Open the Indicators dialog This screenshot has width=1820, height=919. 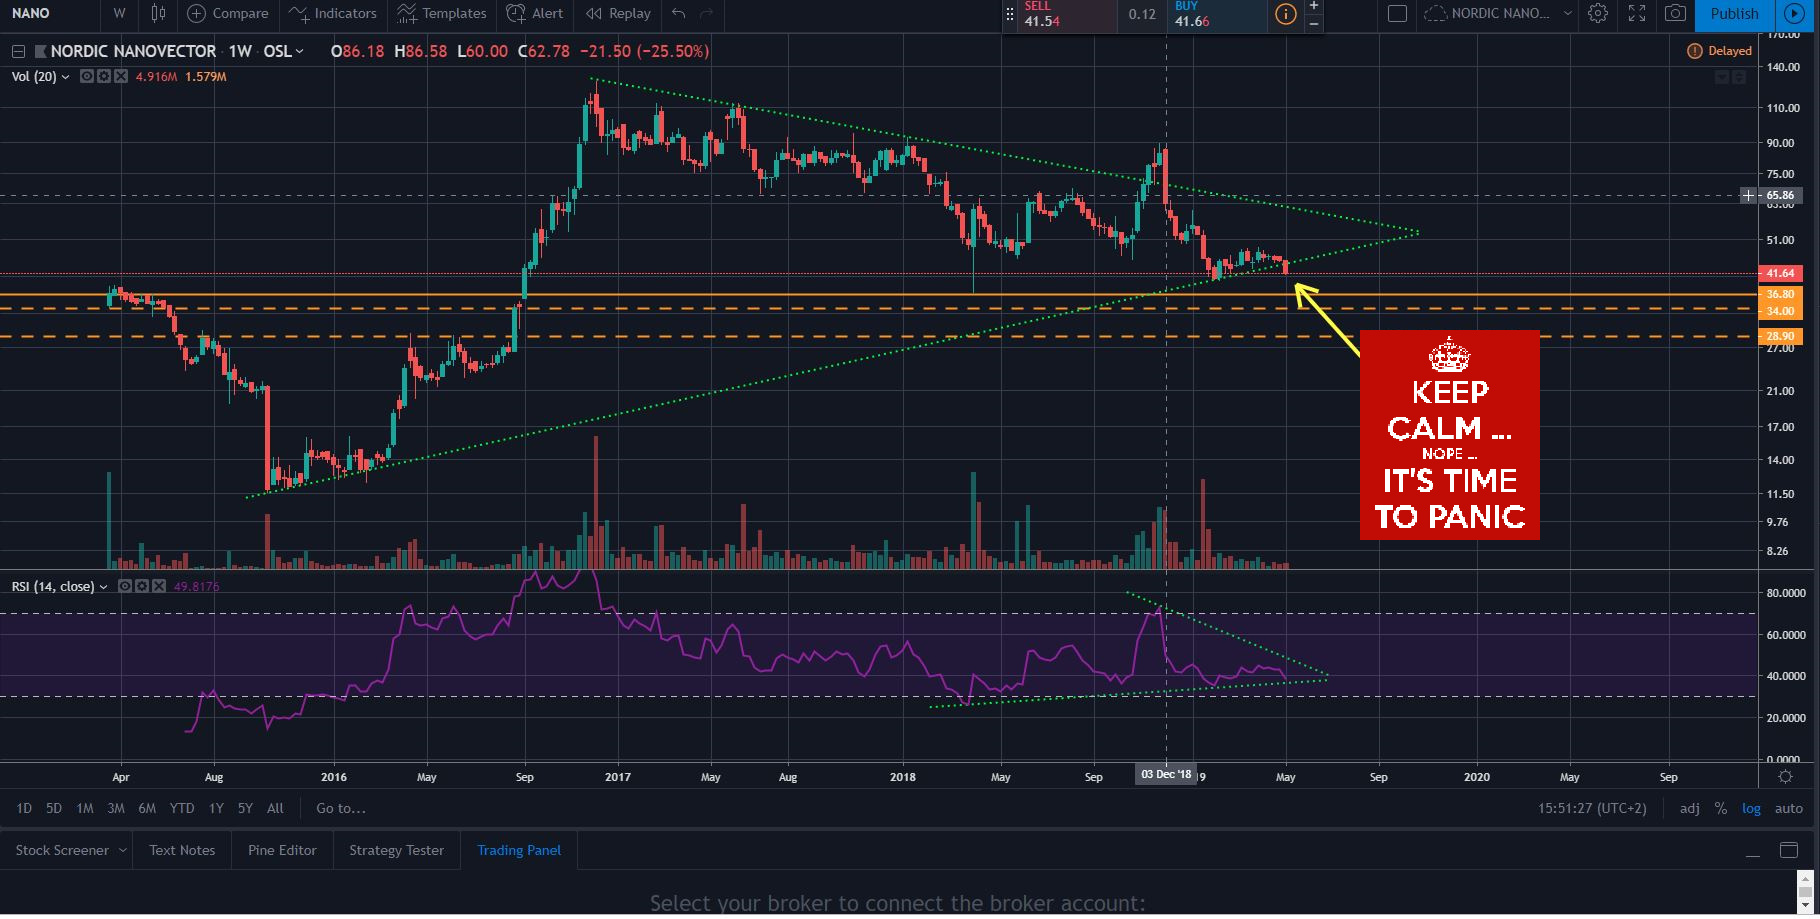pos(333,13)
